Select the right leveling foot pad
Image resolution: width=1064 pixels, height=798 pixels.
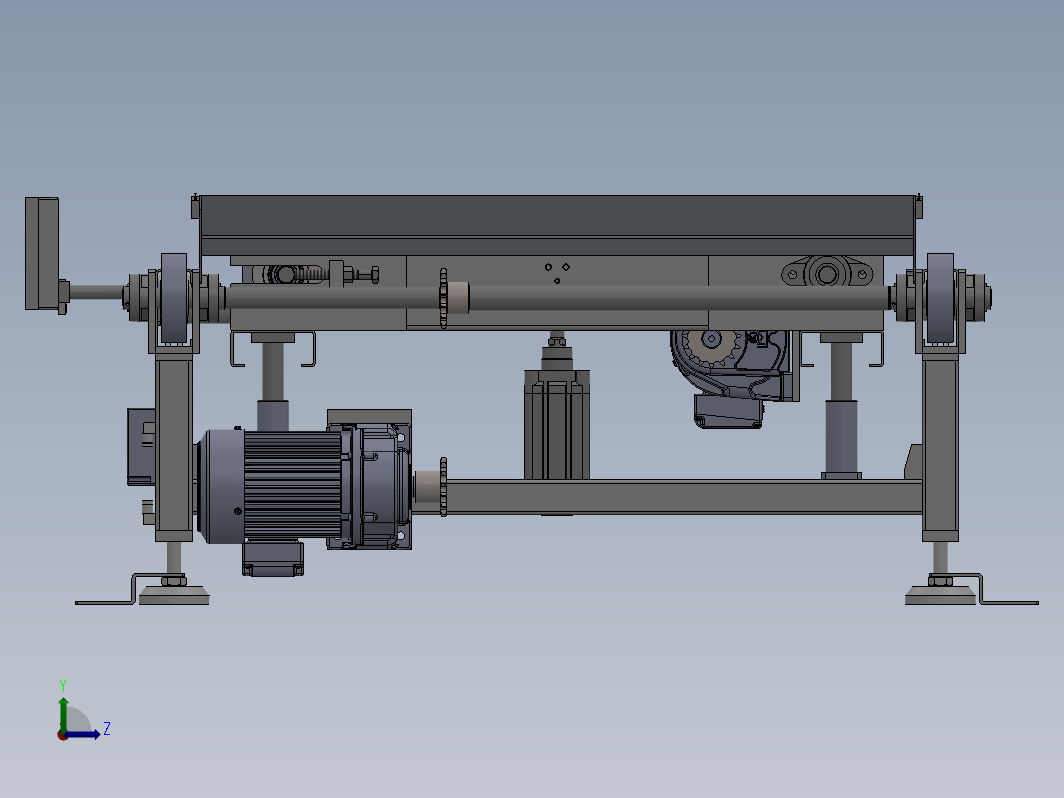[940, 595]
